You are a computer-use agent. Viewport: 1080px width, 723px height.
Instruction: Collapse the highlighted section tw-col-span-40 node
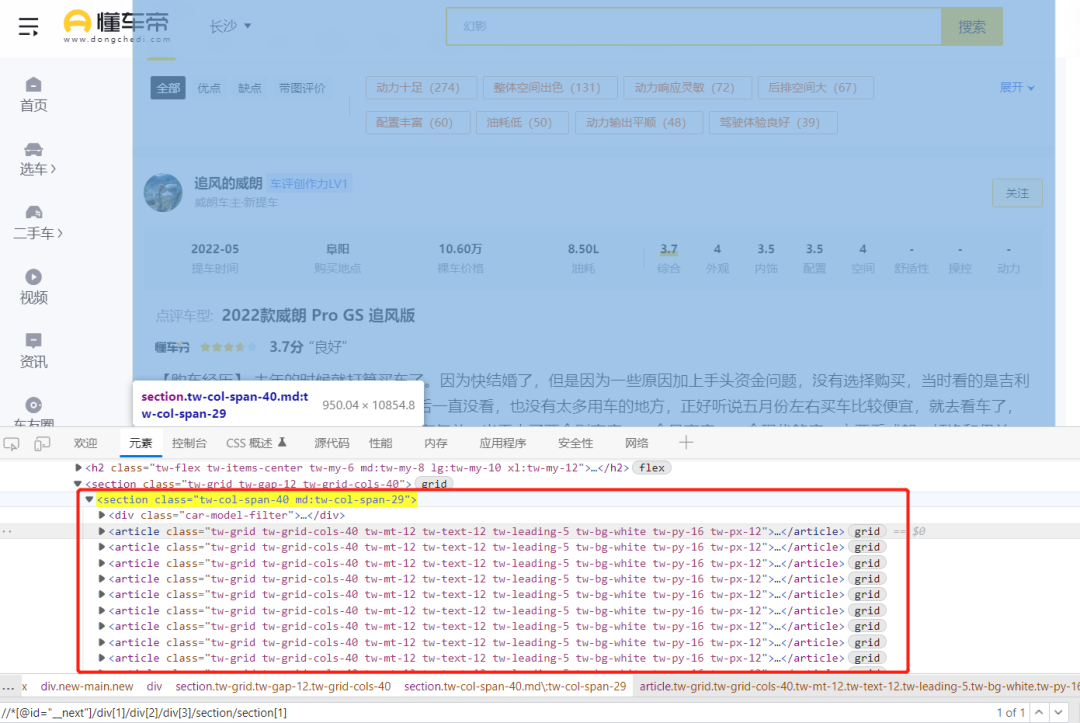[x=90, y=499]
